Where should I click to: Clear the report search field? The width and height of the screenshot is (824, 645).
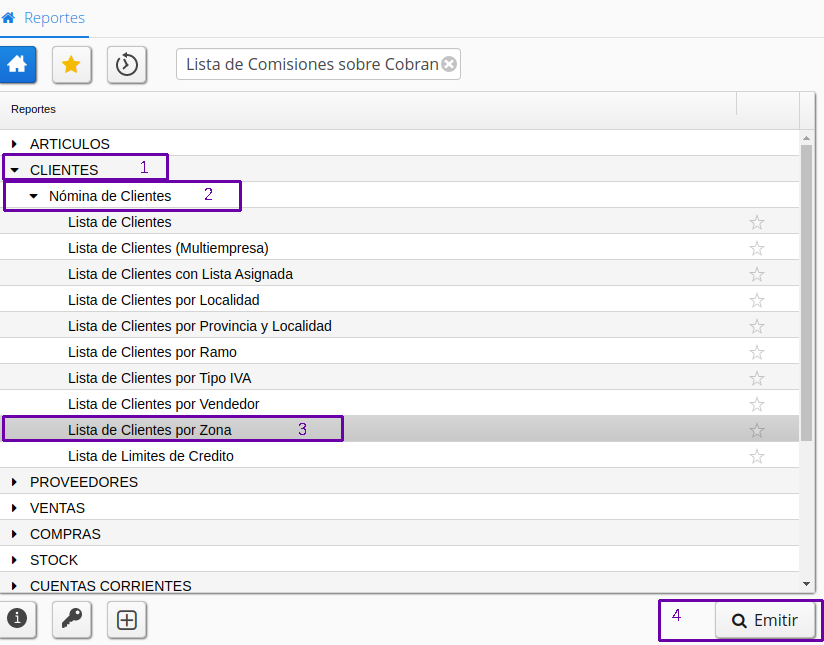pyautogui.click(x=449, y=64)
